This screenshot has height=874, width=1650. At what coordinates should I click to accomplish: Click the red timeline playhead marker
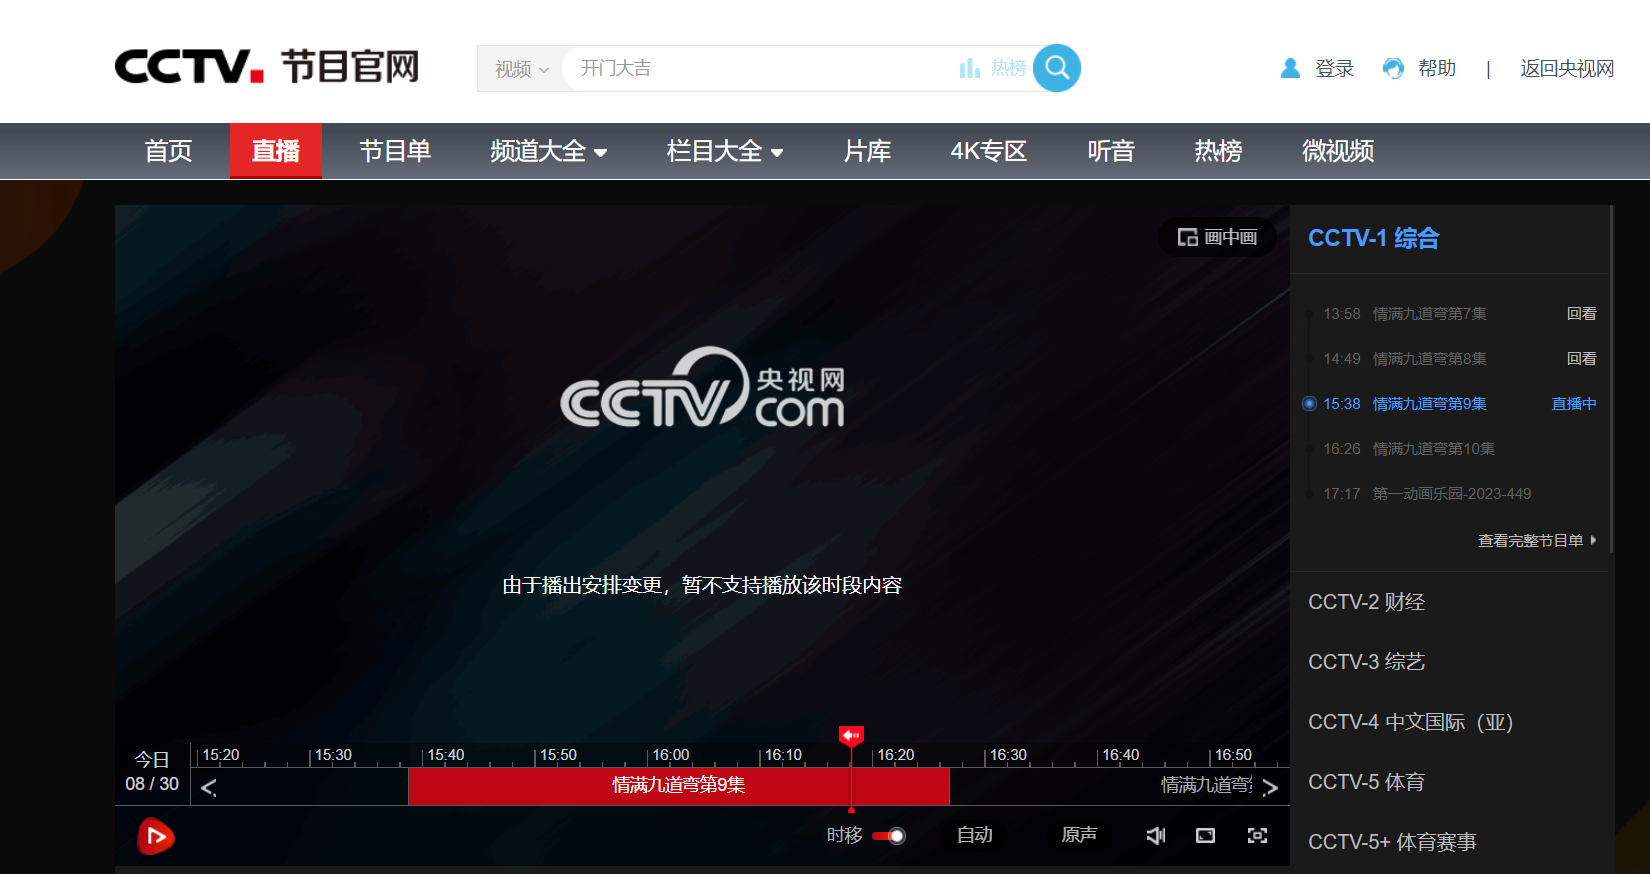851,736
